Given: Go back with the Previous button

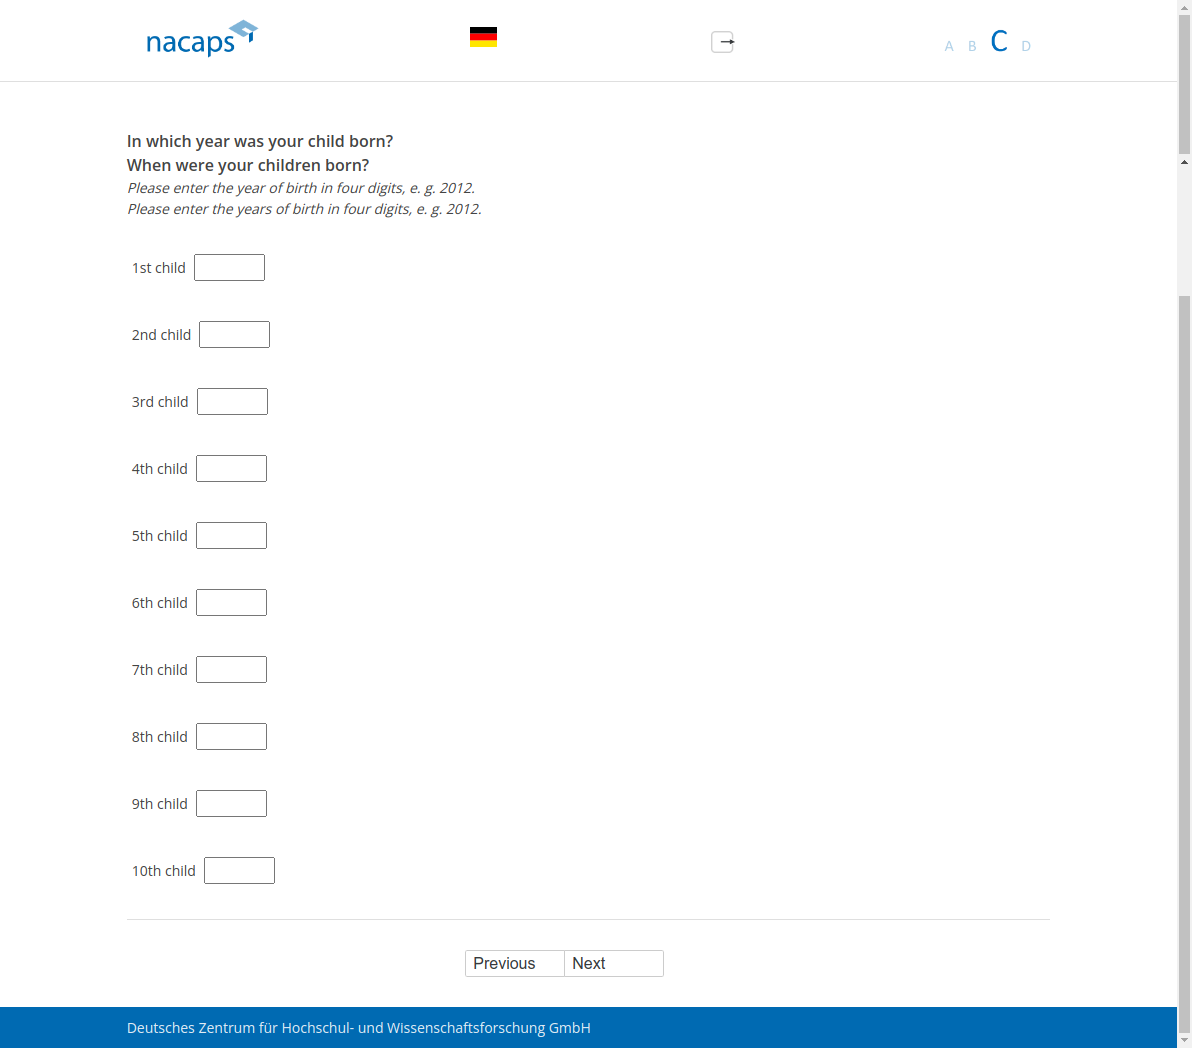Looking at the screenshot, I should coord(514,963).
